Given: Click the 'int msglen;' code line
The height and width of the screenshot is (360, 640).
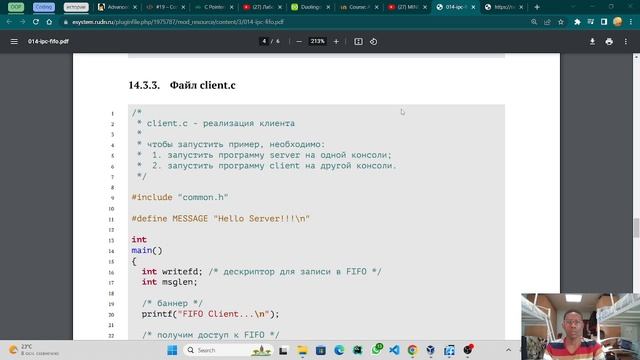Looking at the screenshot, I should click(169, 282).
